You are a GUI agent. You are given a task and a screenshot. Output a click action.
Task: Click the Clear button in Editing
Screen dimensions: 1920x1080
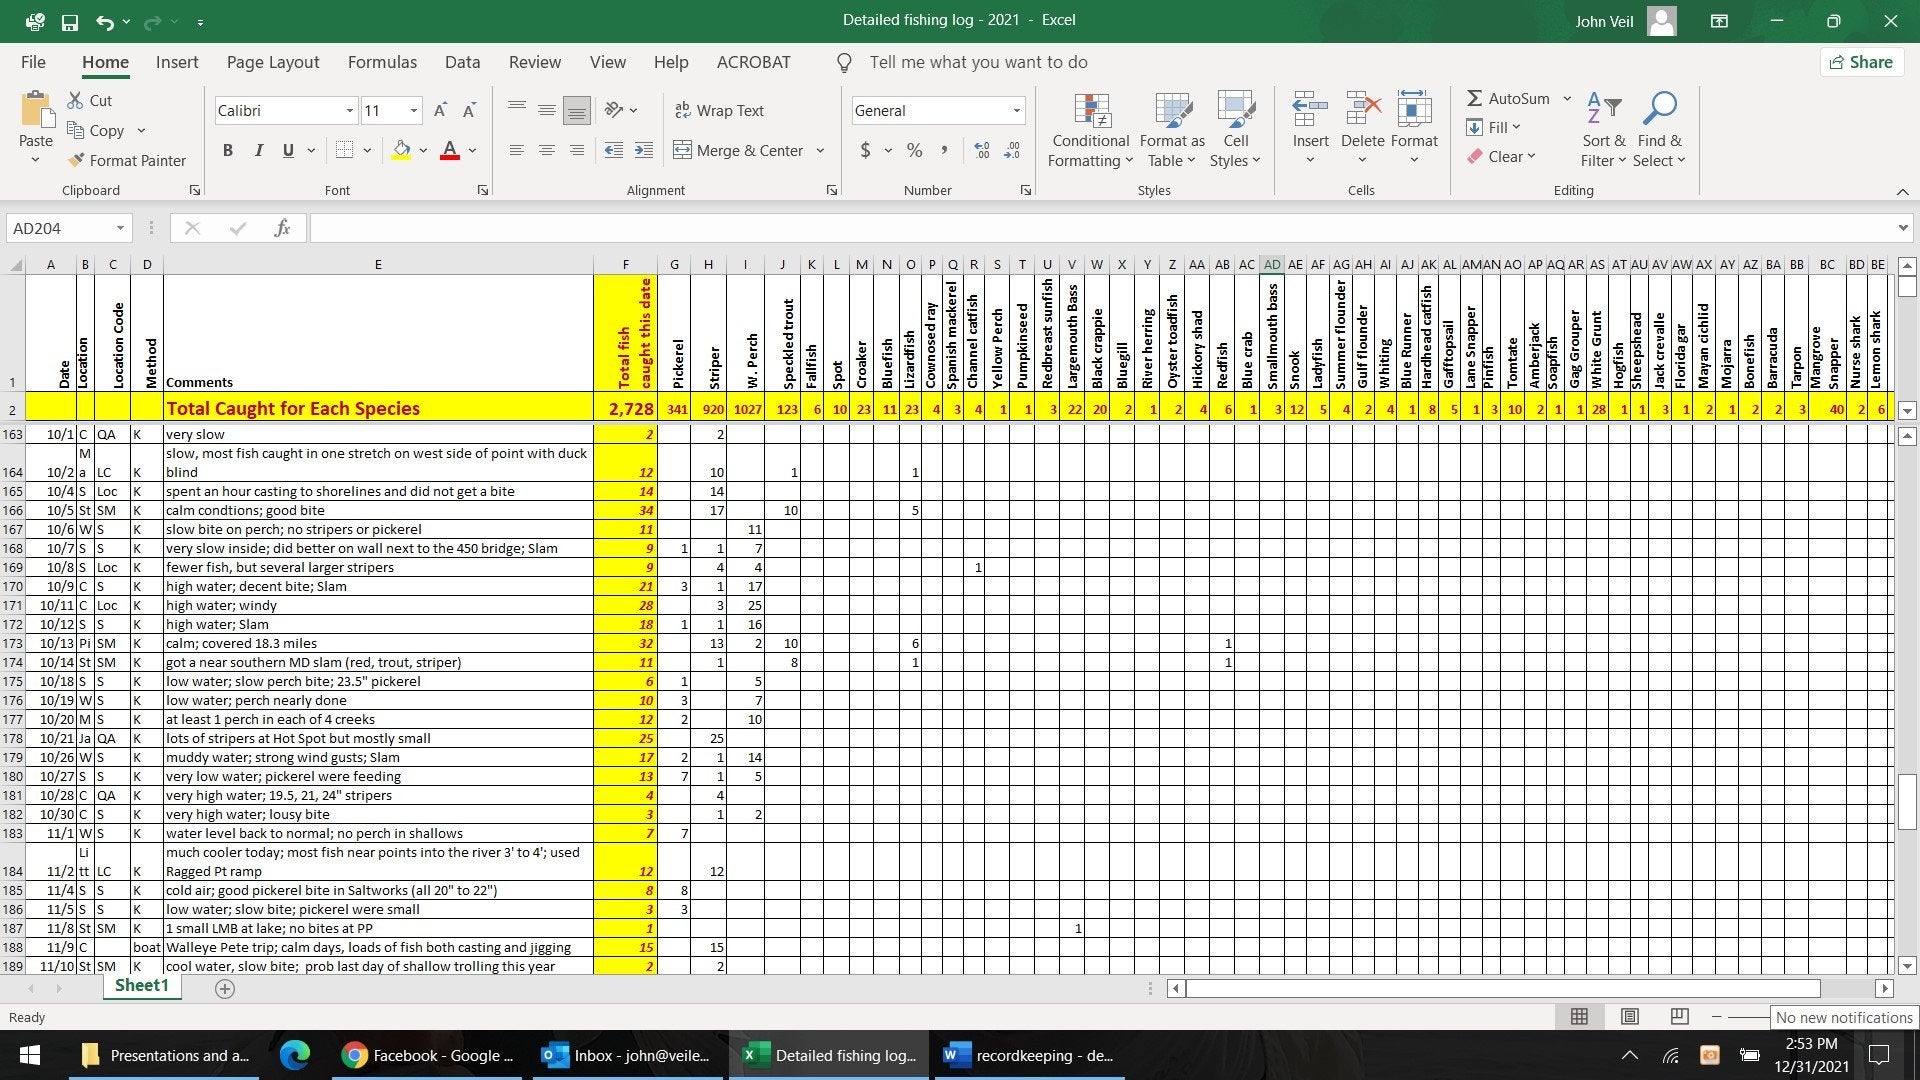[1500, 156]
